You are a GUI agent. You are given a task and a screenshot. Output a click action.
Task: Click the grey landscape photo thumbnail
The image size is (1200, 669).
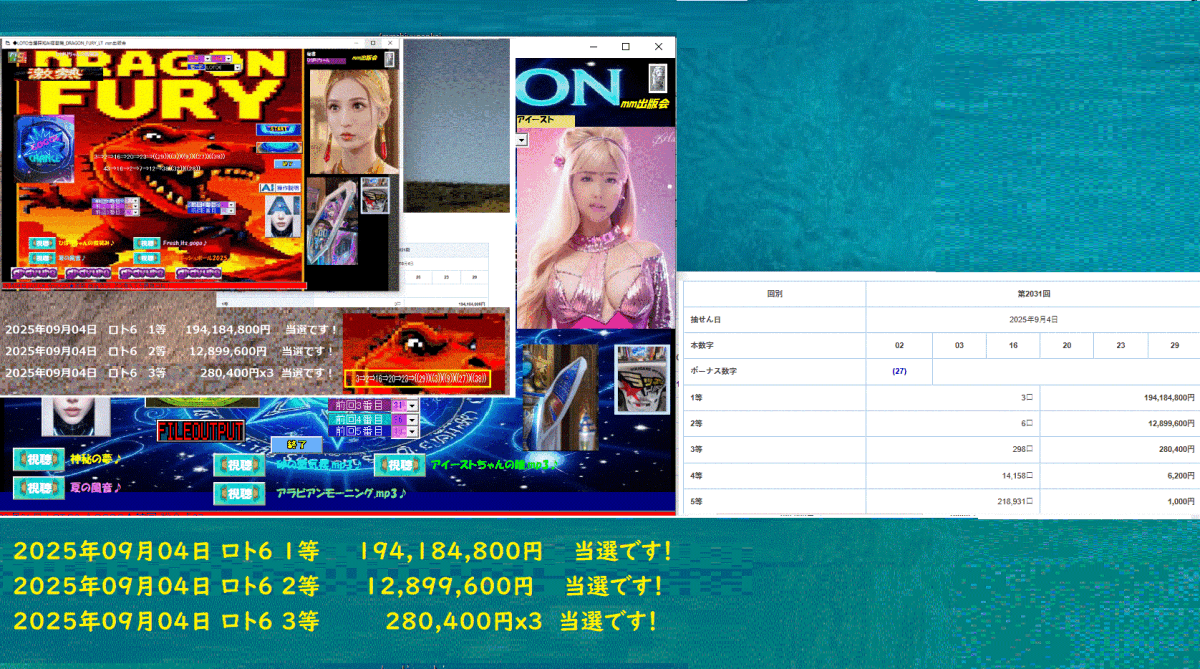(x=456, y=126)
